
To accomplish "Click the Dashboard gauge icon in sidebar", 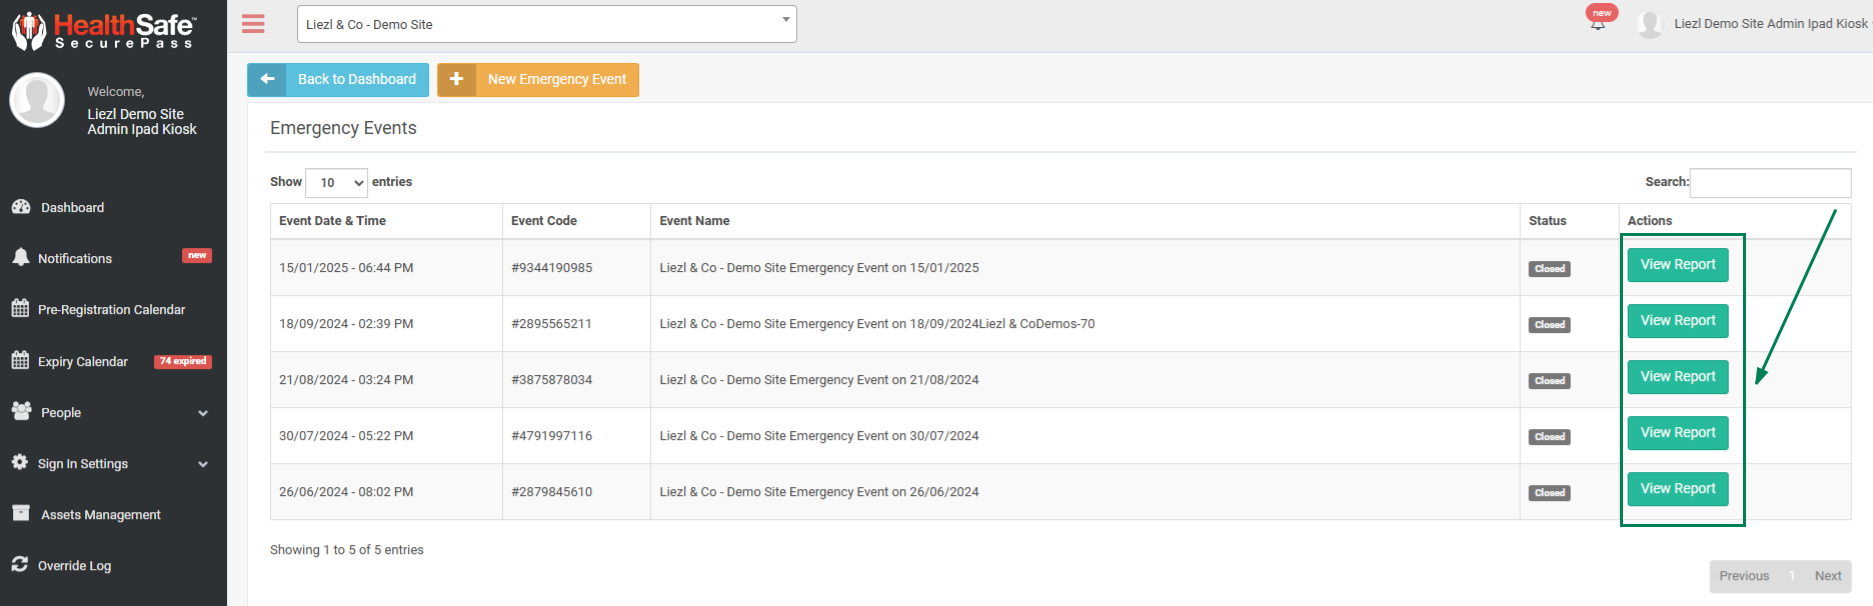I will [x=21, y=207].
